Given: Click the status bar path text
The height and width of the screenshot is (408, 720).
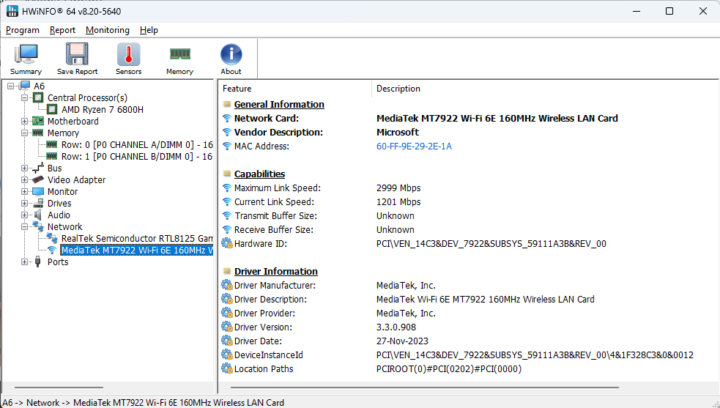Looking at the screenshot, I should coord(143,402).
